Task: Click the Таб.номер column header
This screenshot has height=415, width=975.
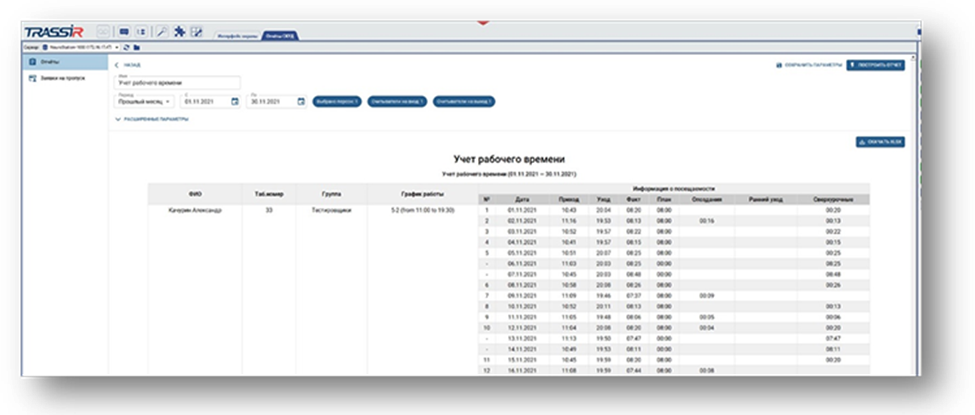Action: 269,194
